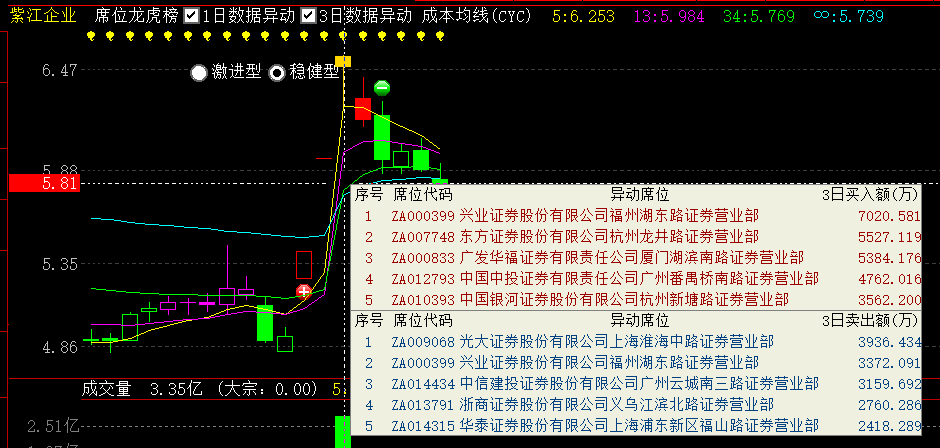Click the leftmost yellow lightbulb marker
940x448 pixels.
tap(91, 37)
